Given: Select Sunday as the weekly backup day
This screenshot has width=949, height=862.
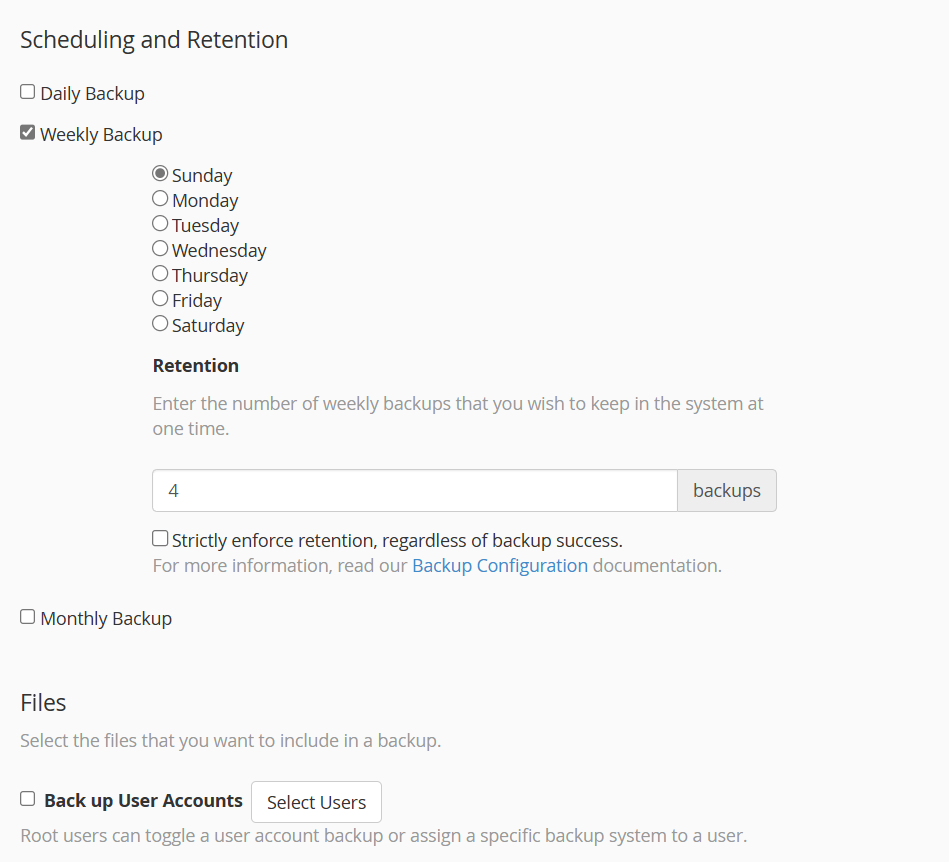Looking at the screenshot, I should click(x=160, y=174).
